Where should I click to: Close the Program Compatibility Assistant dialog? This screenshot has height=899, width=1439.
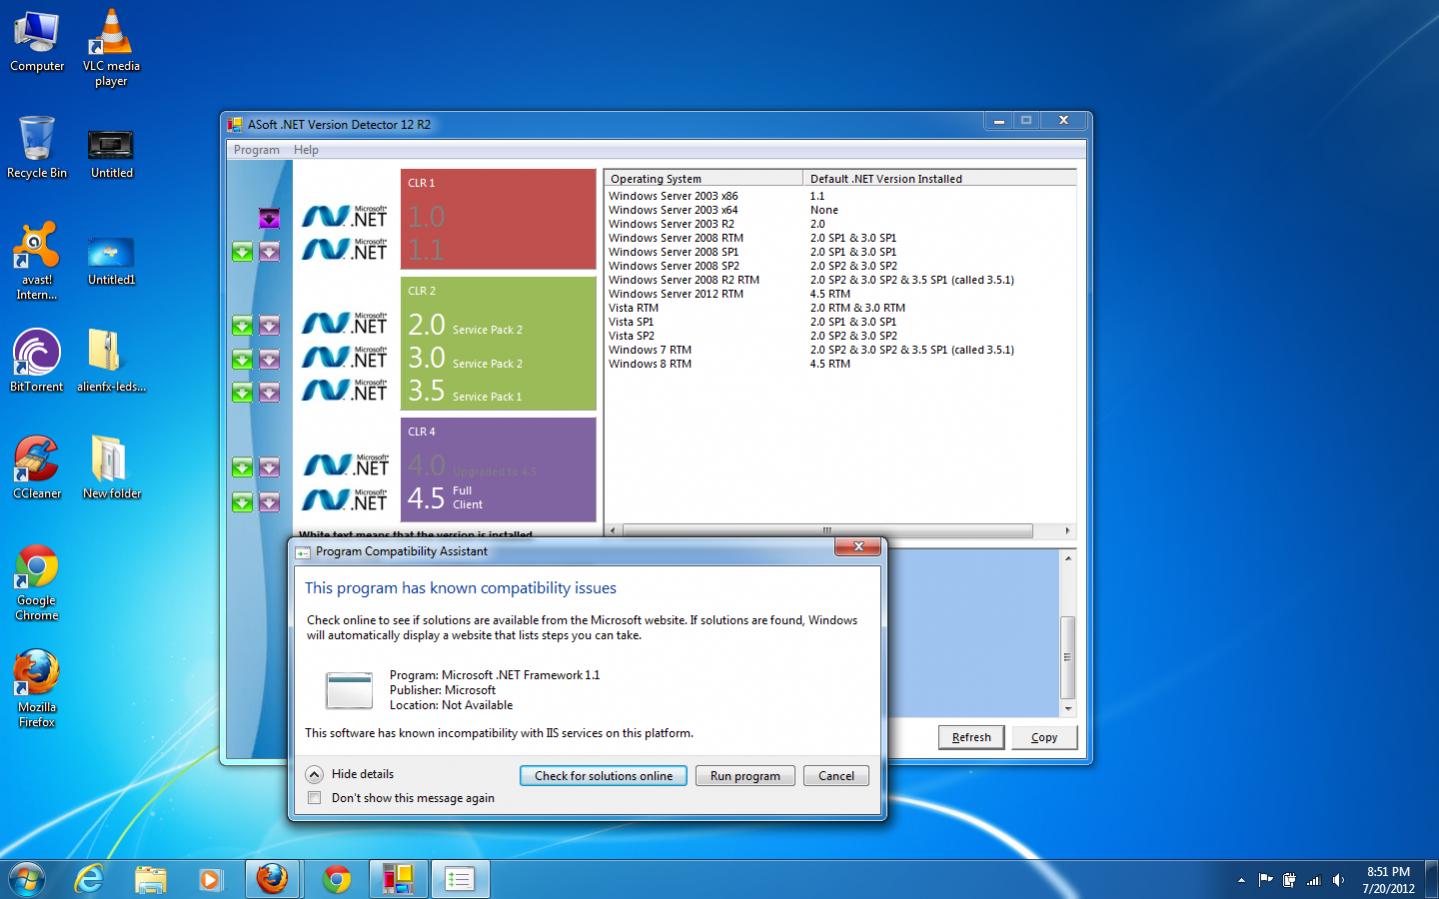(858, 546)
